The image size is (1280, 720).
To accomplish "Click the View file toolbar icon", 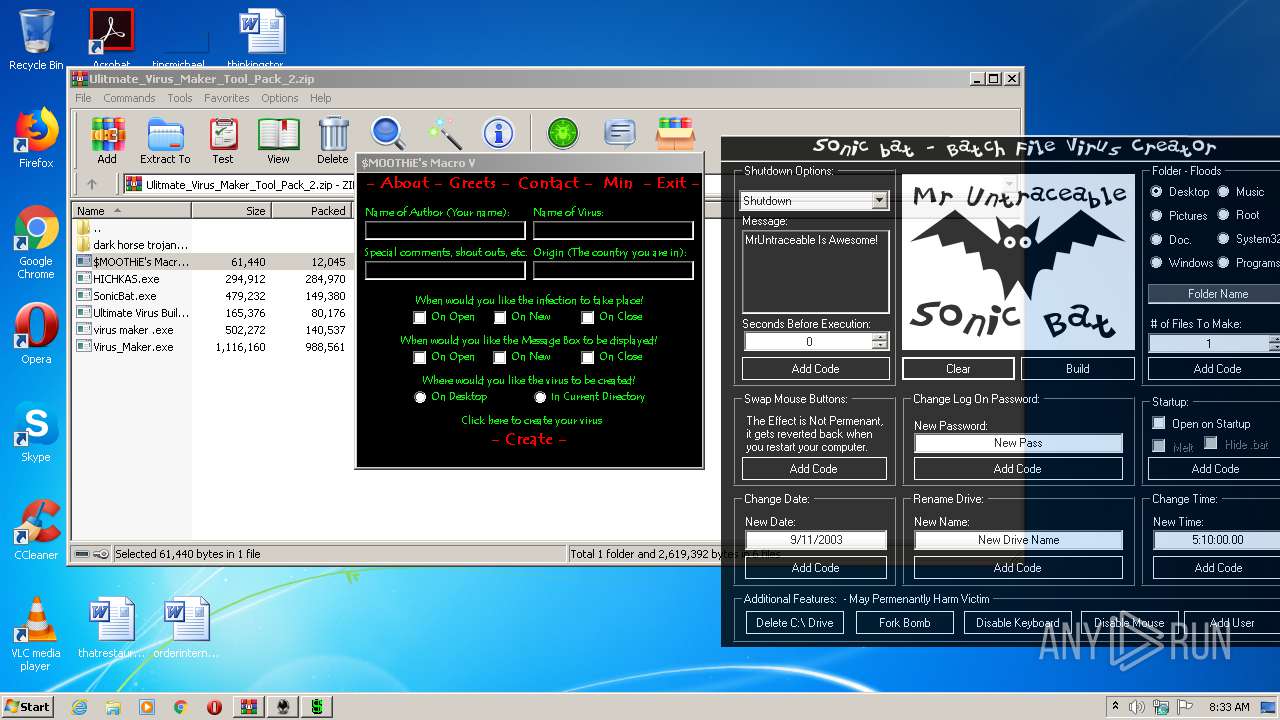I will click(278, 140).
